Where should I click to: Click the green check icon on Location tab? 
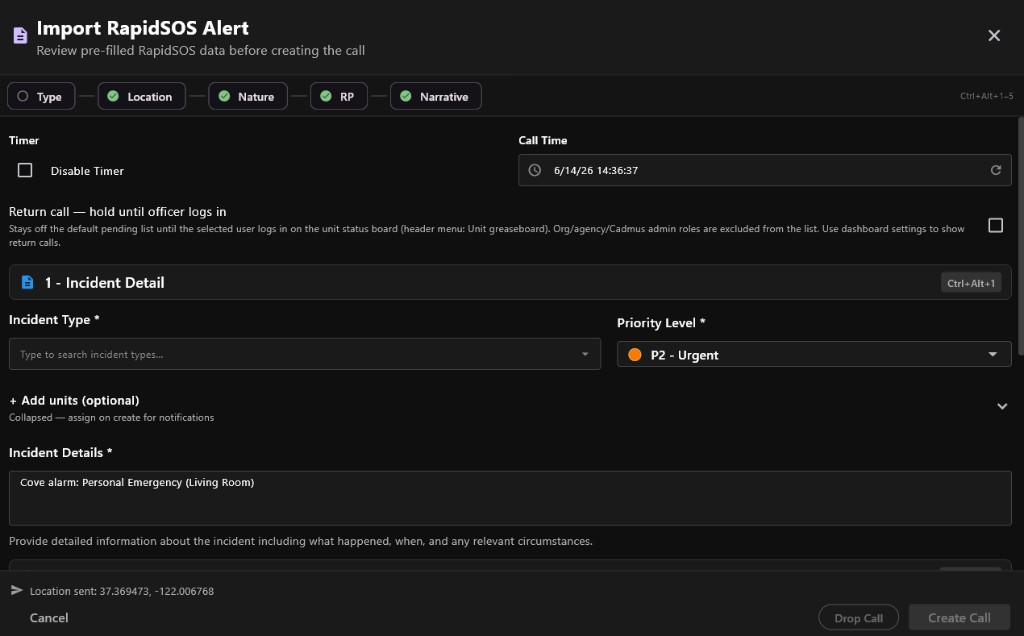113,96
